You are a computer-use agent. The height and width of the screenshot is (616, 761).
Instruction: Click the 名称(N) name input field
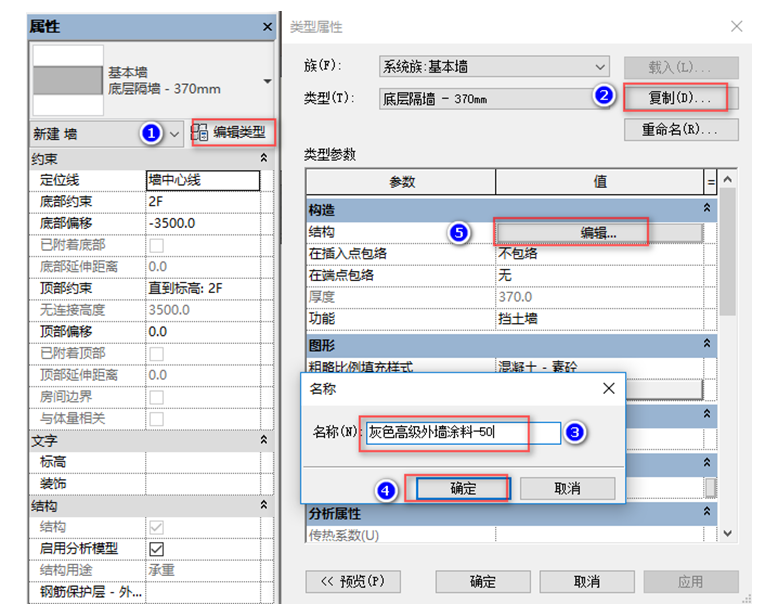(x=463, y=432)
